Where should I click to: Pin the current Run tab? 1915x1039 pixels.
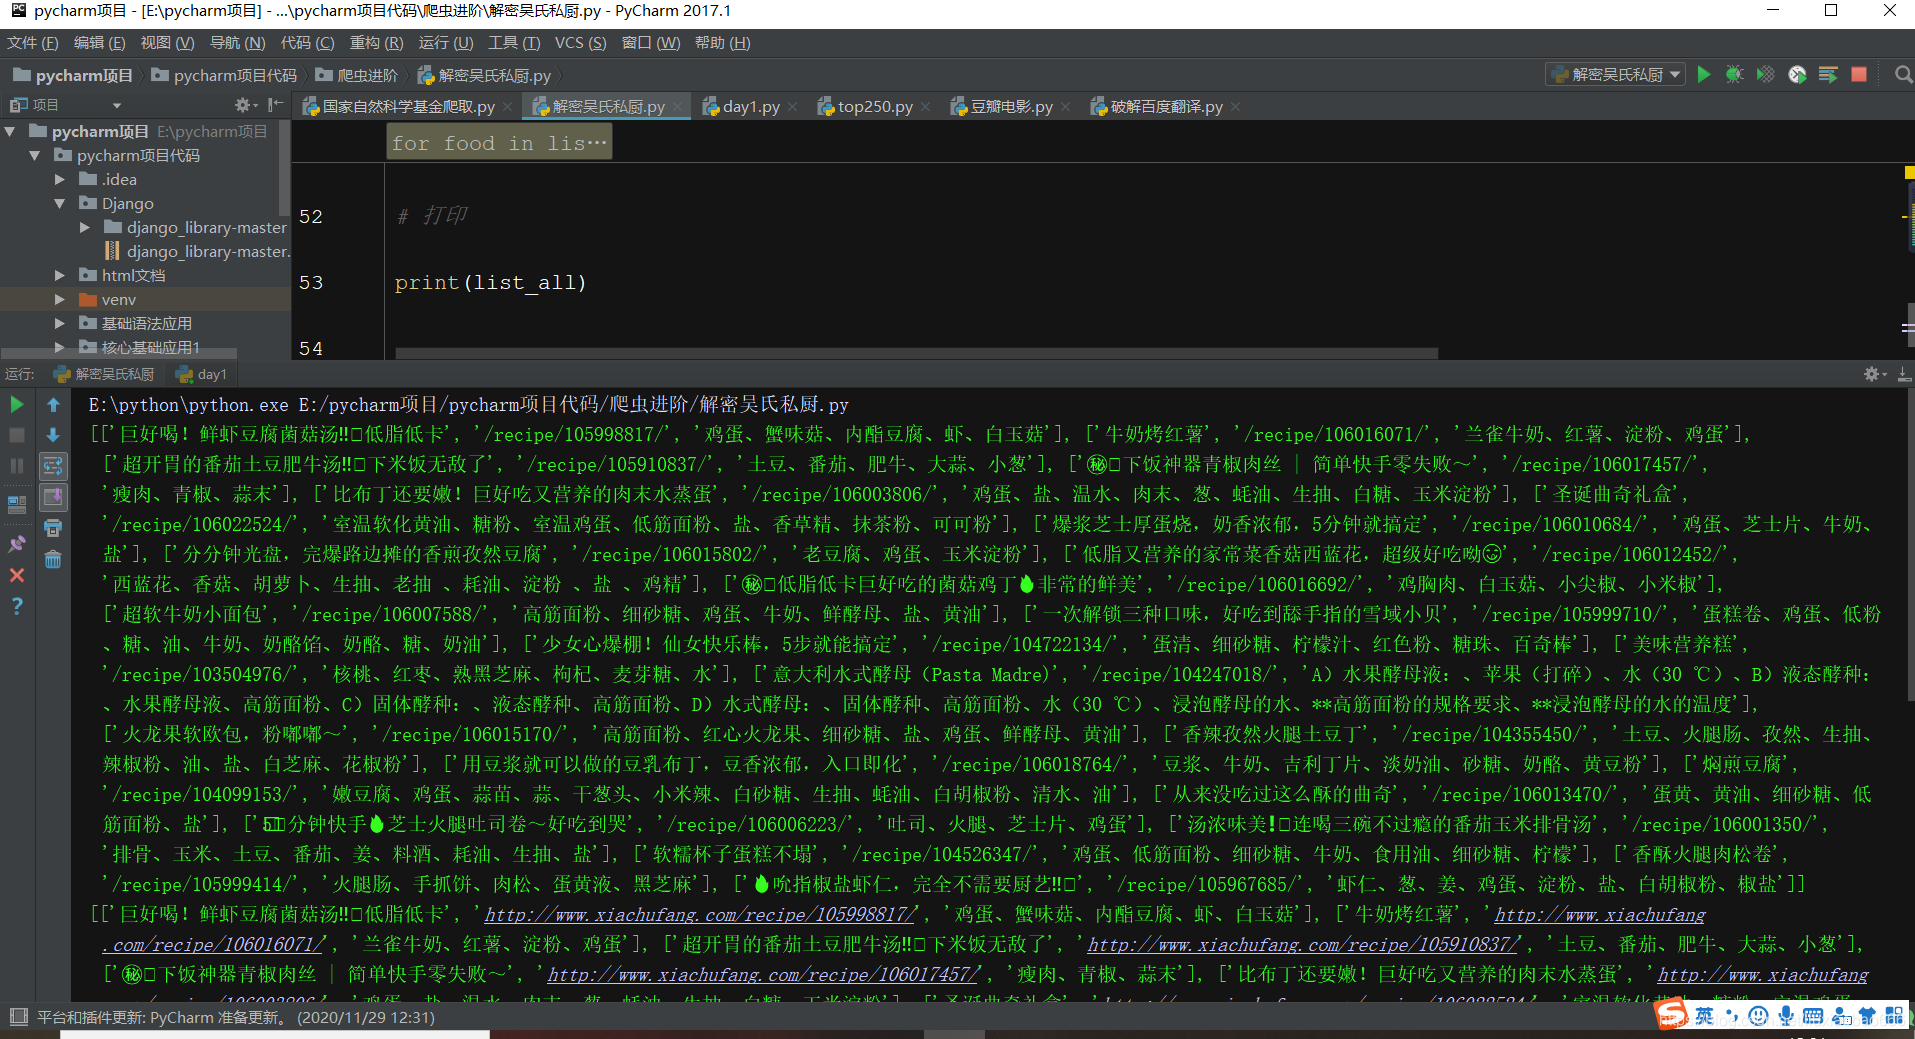pos(17,543)
